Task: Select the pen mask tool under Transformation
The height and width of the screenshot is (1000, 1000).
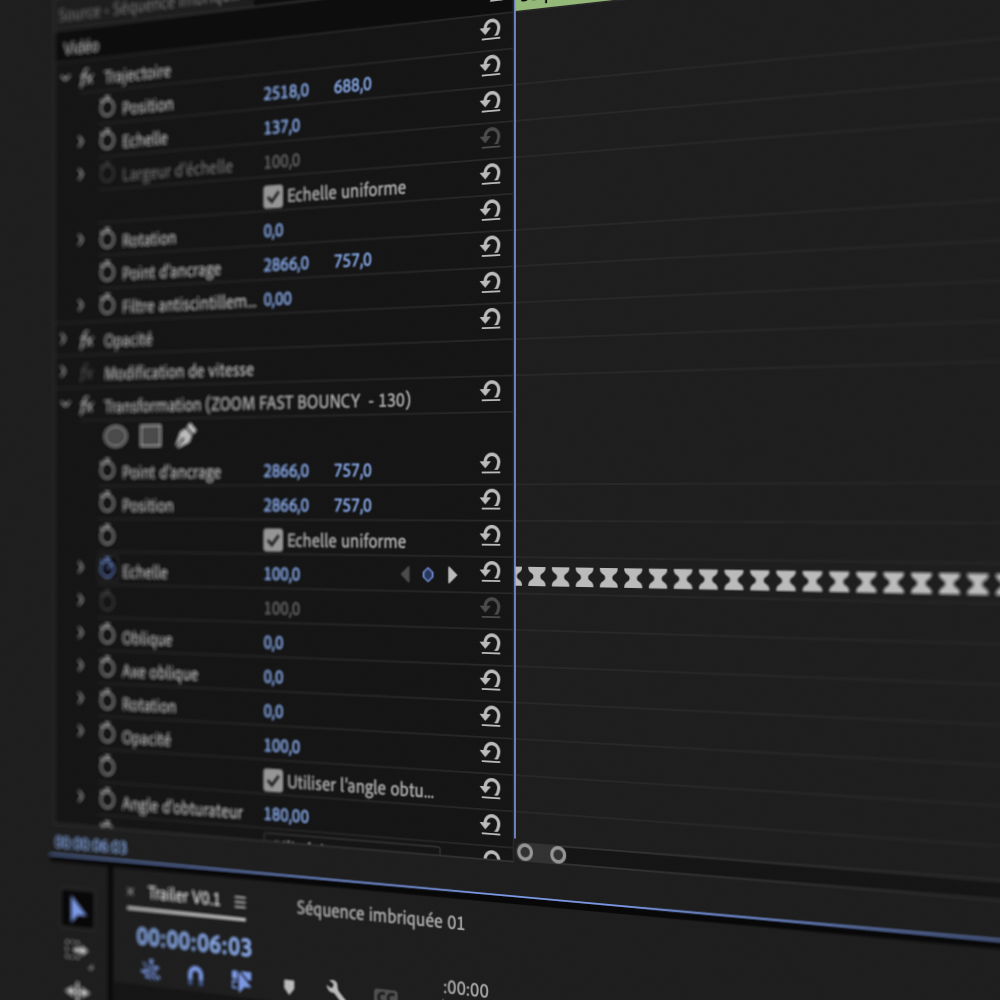Action: pos(185,436)
